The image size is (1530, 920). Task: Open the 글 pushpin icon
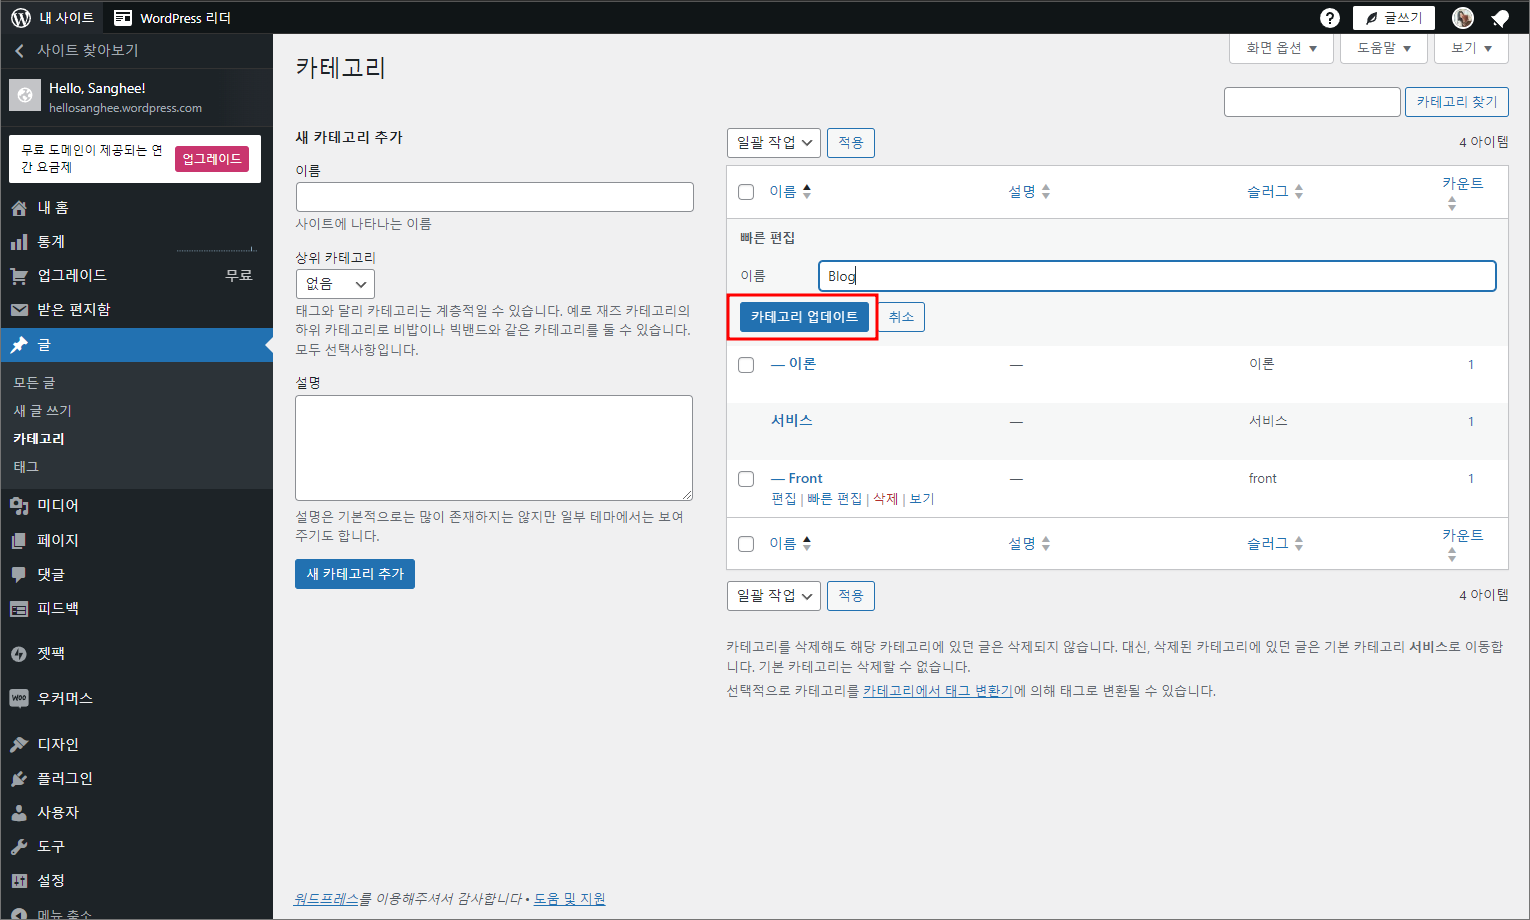(x=19, y=345)
